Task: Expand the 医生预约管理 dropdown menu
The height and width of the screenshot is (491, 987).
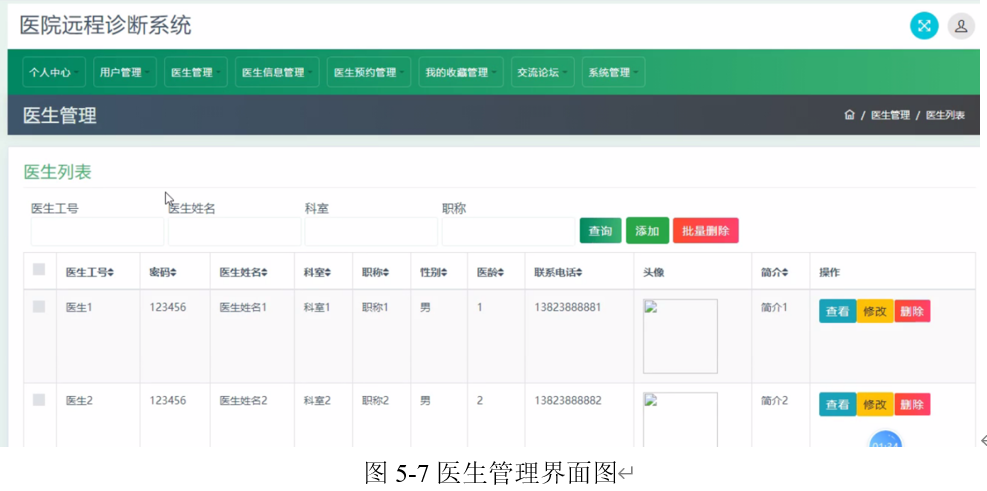Action: (369, 72)
